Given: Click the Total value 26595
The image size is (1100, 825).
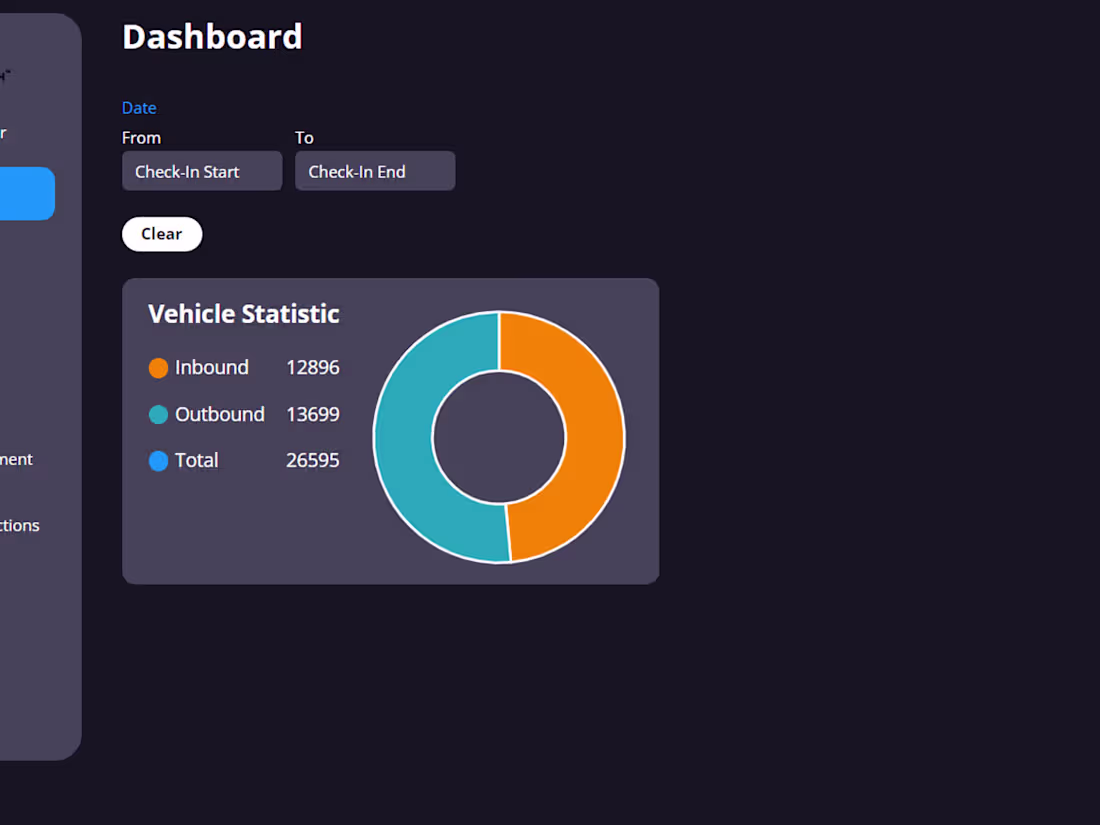Looking at the screenshot, I should point(313,461).
